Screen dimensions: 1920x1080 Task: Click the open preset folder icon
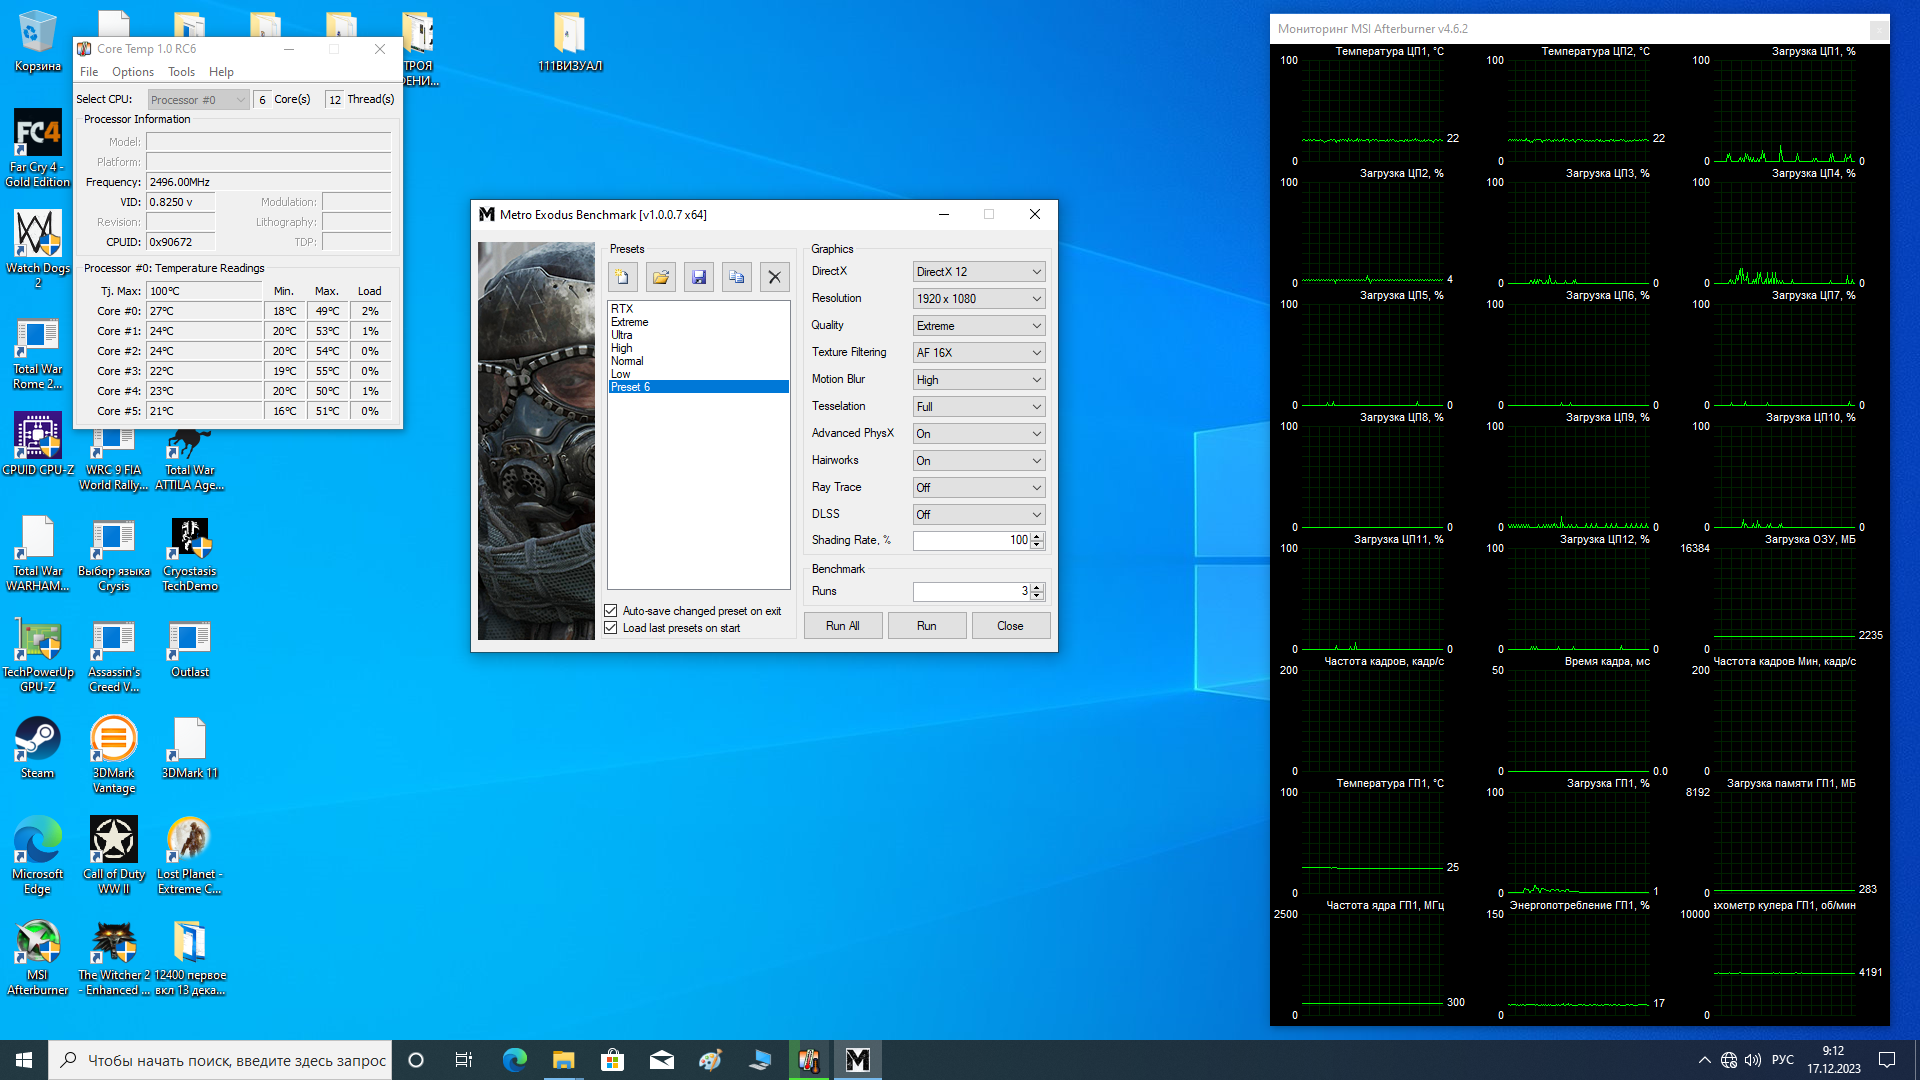(660, 277)
